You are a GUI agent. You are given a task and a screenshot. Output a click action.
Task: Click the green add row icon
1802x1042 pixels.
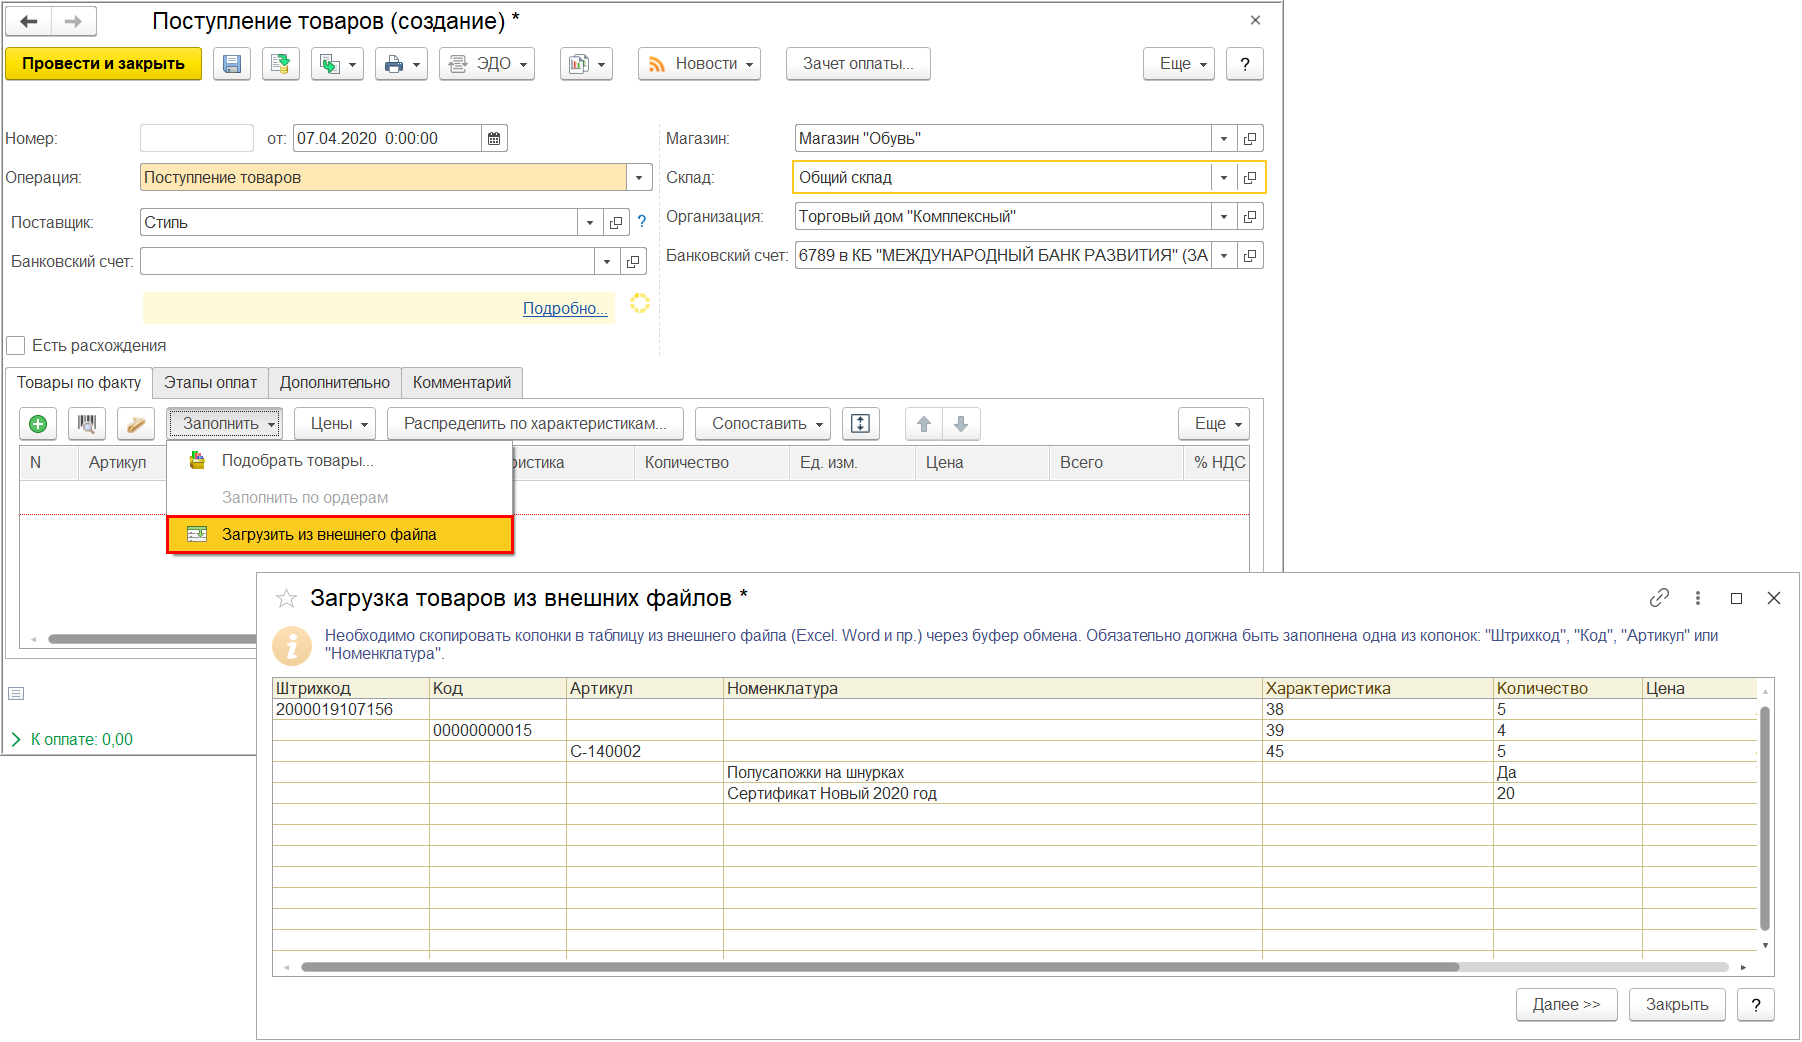[38, 424]
